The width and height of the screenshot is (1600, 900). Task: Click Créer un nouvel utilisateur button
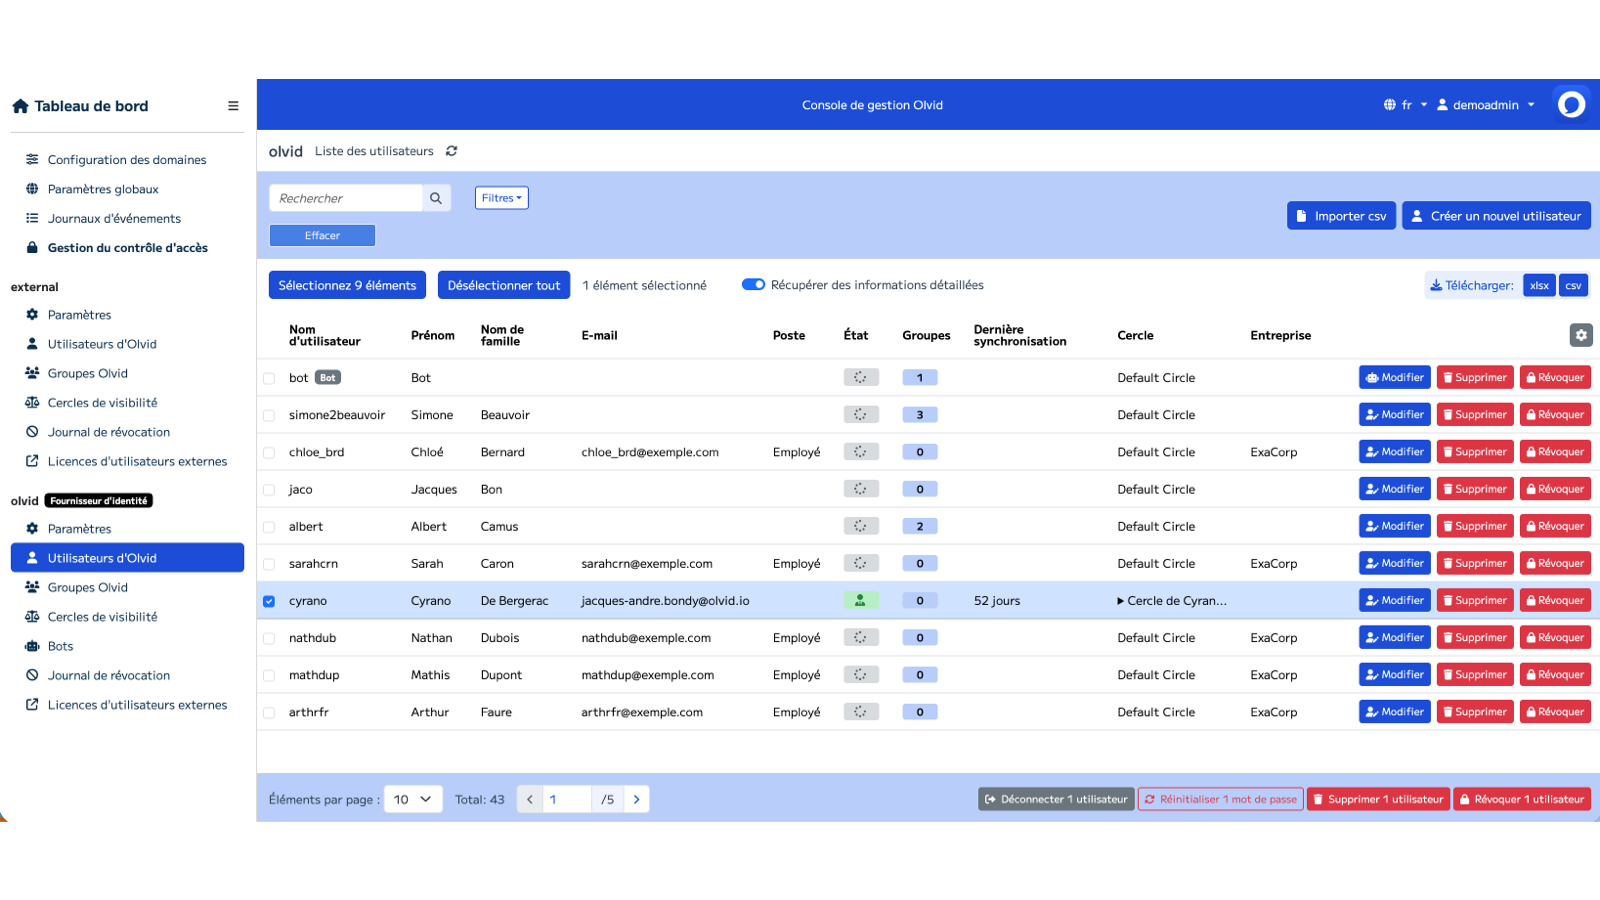[1496, 216]
